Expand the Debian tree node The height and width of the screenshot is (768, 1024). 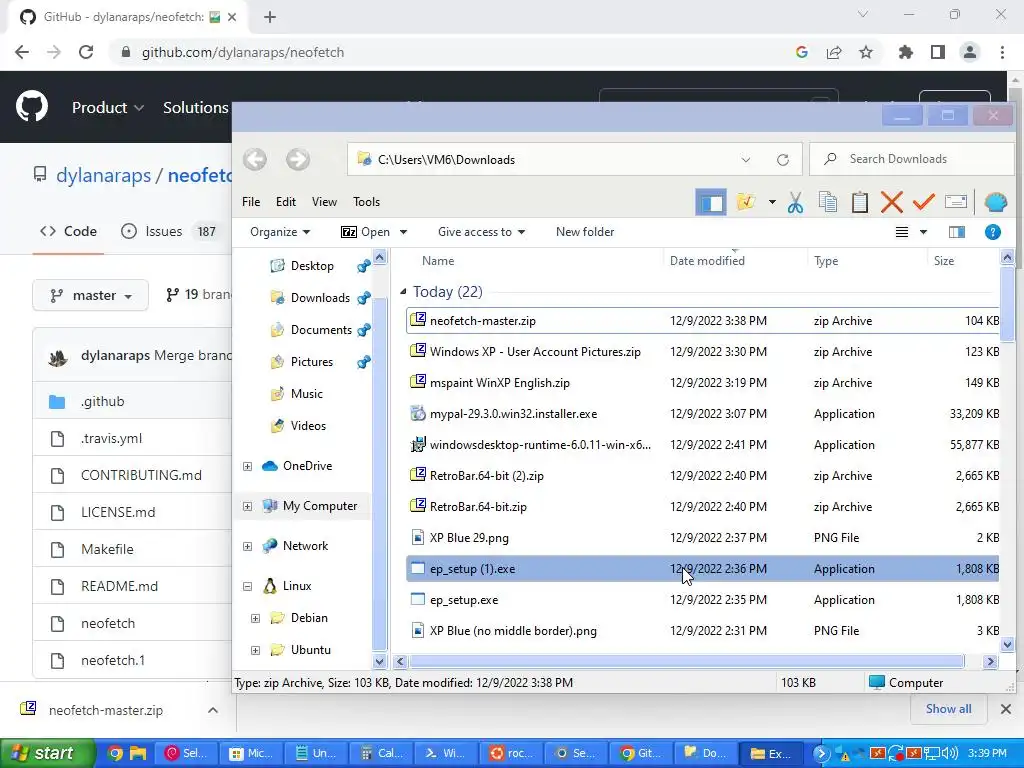(255, 618)
